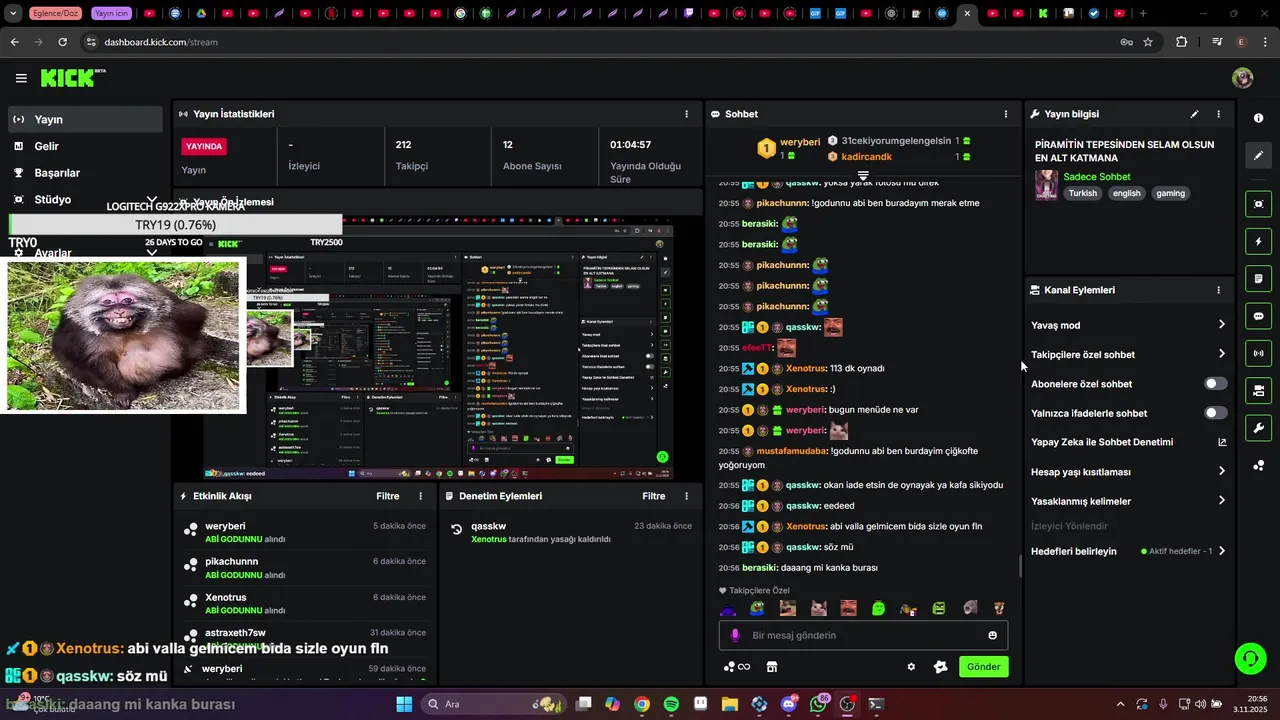Reload the dashboard page
Screen dimensions: 1280x720
click(62, 42)
